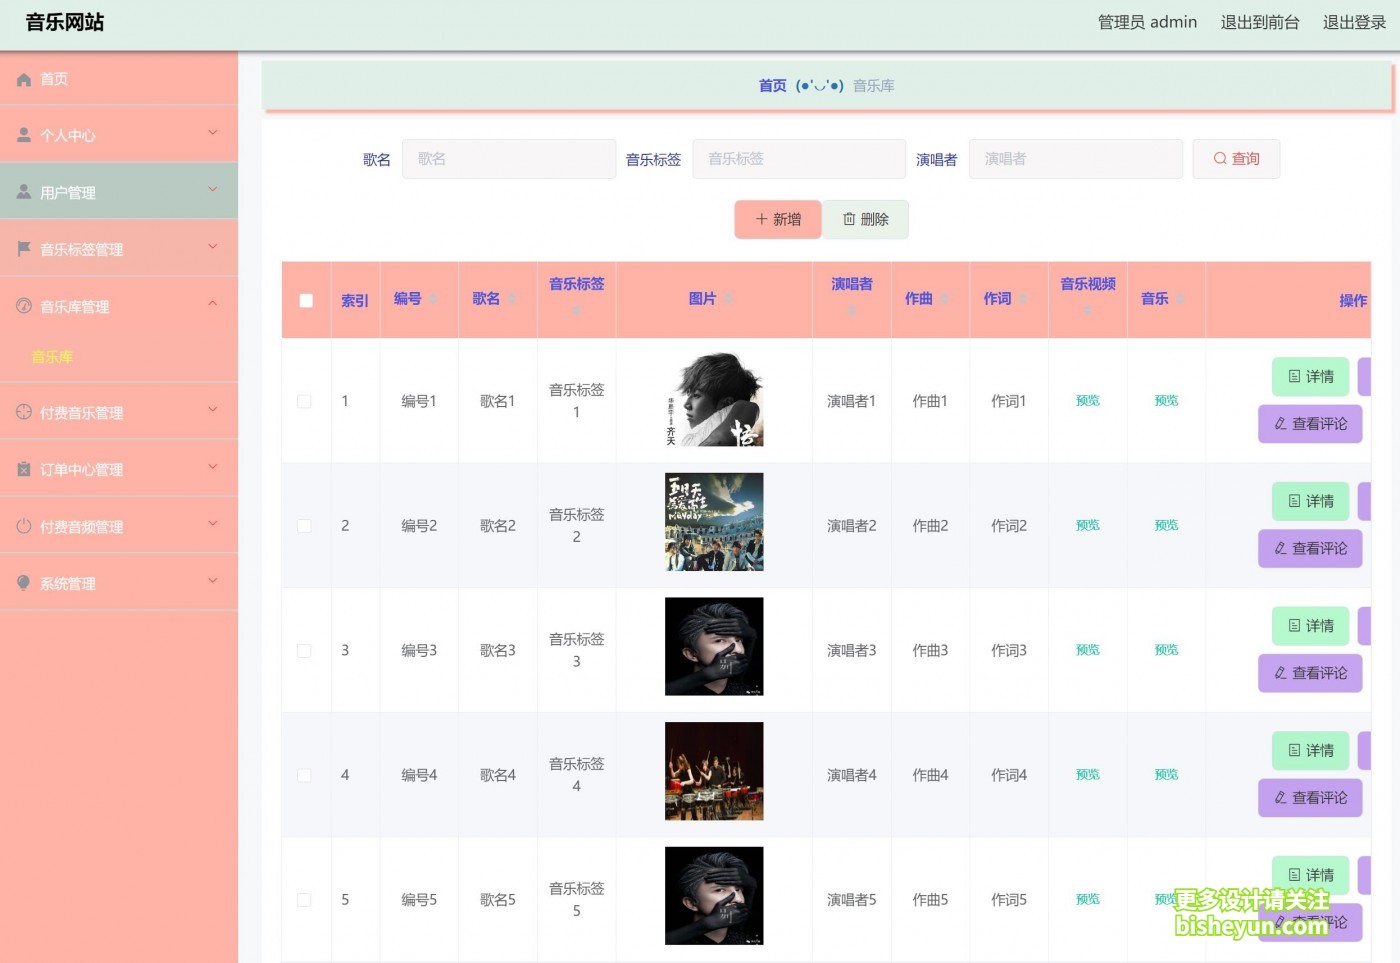Click the 音乐标签管理 flag icon
1400x963 pixels.
coord(24,248)
